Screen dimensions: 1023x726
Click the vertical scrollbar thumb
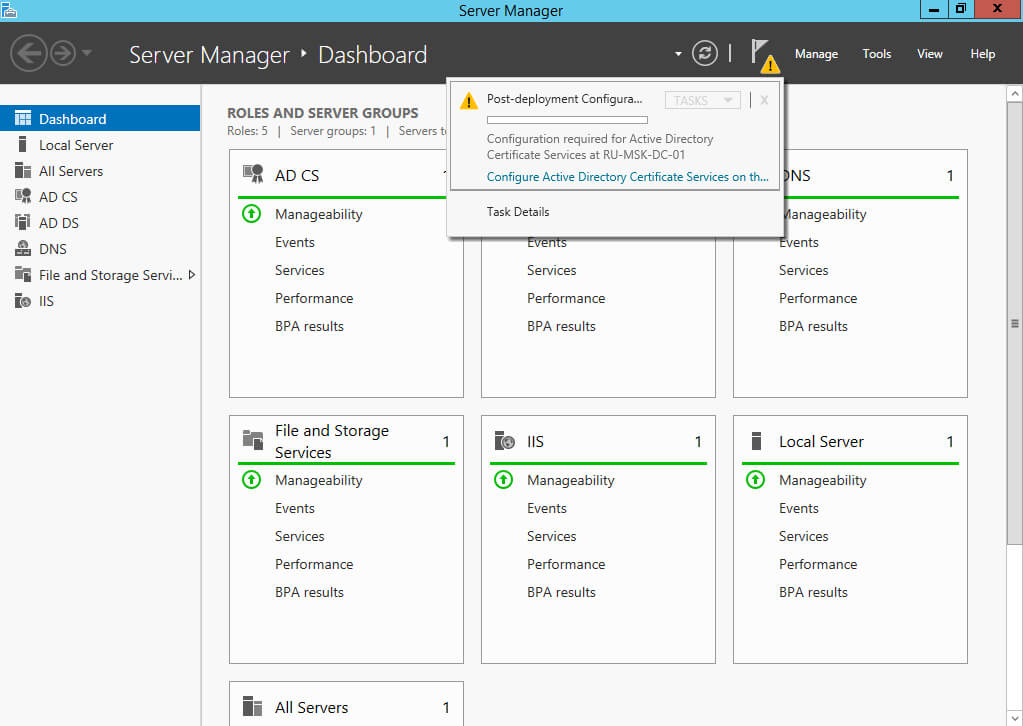[1015, 324]
